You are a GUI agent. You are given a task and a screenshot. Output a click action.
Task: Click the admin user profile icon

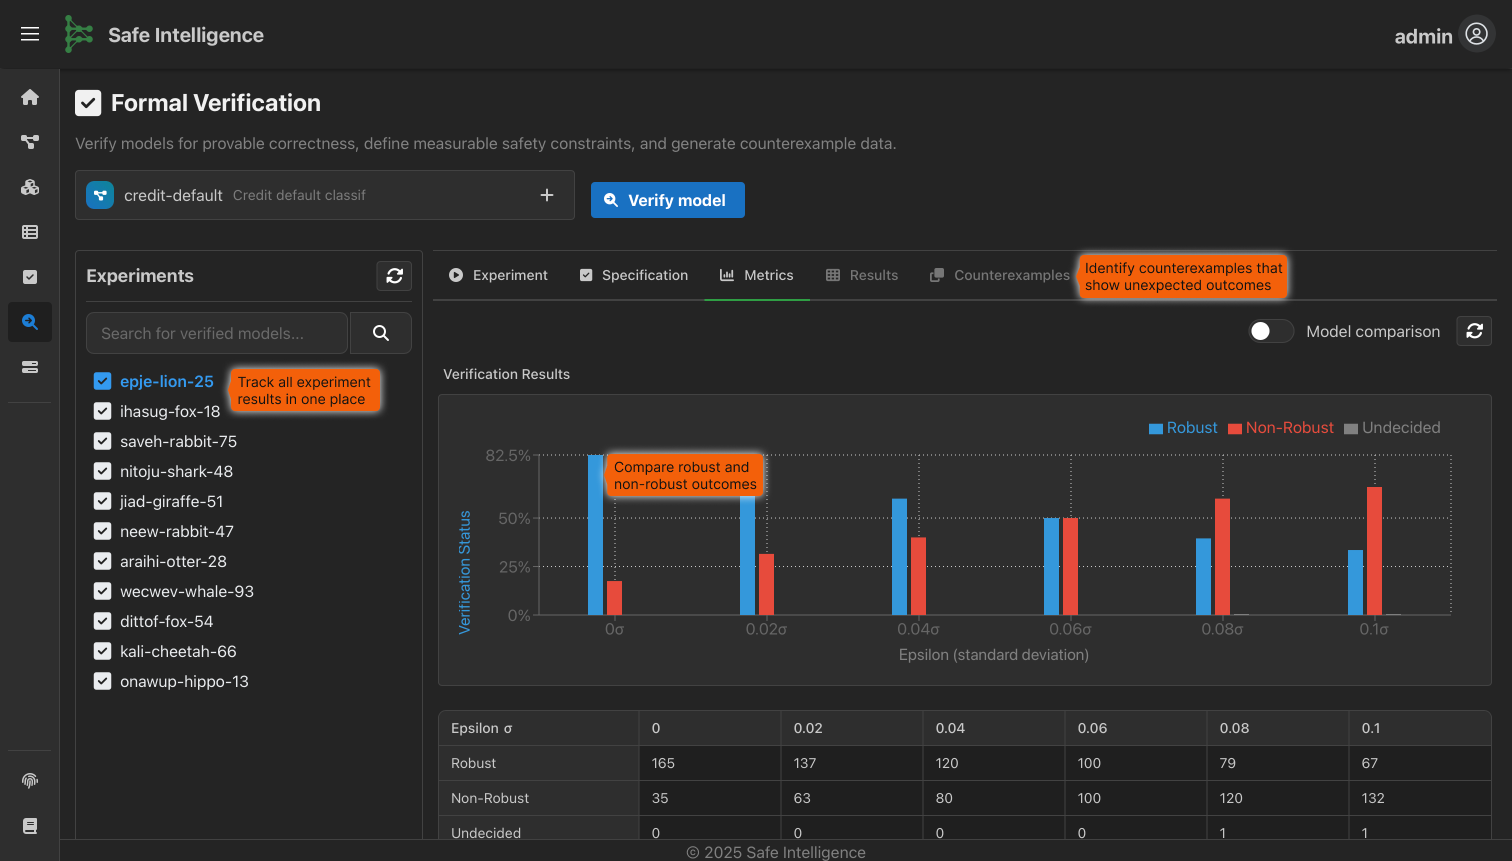1476,34
